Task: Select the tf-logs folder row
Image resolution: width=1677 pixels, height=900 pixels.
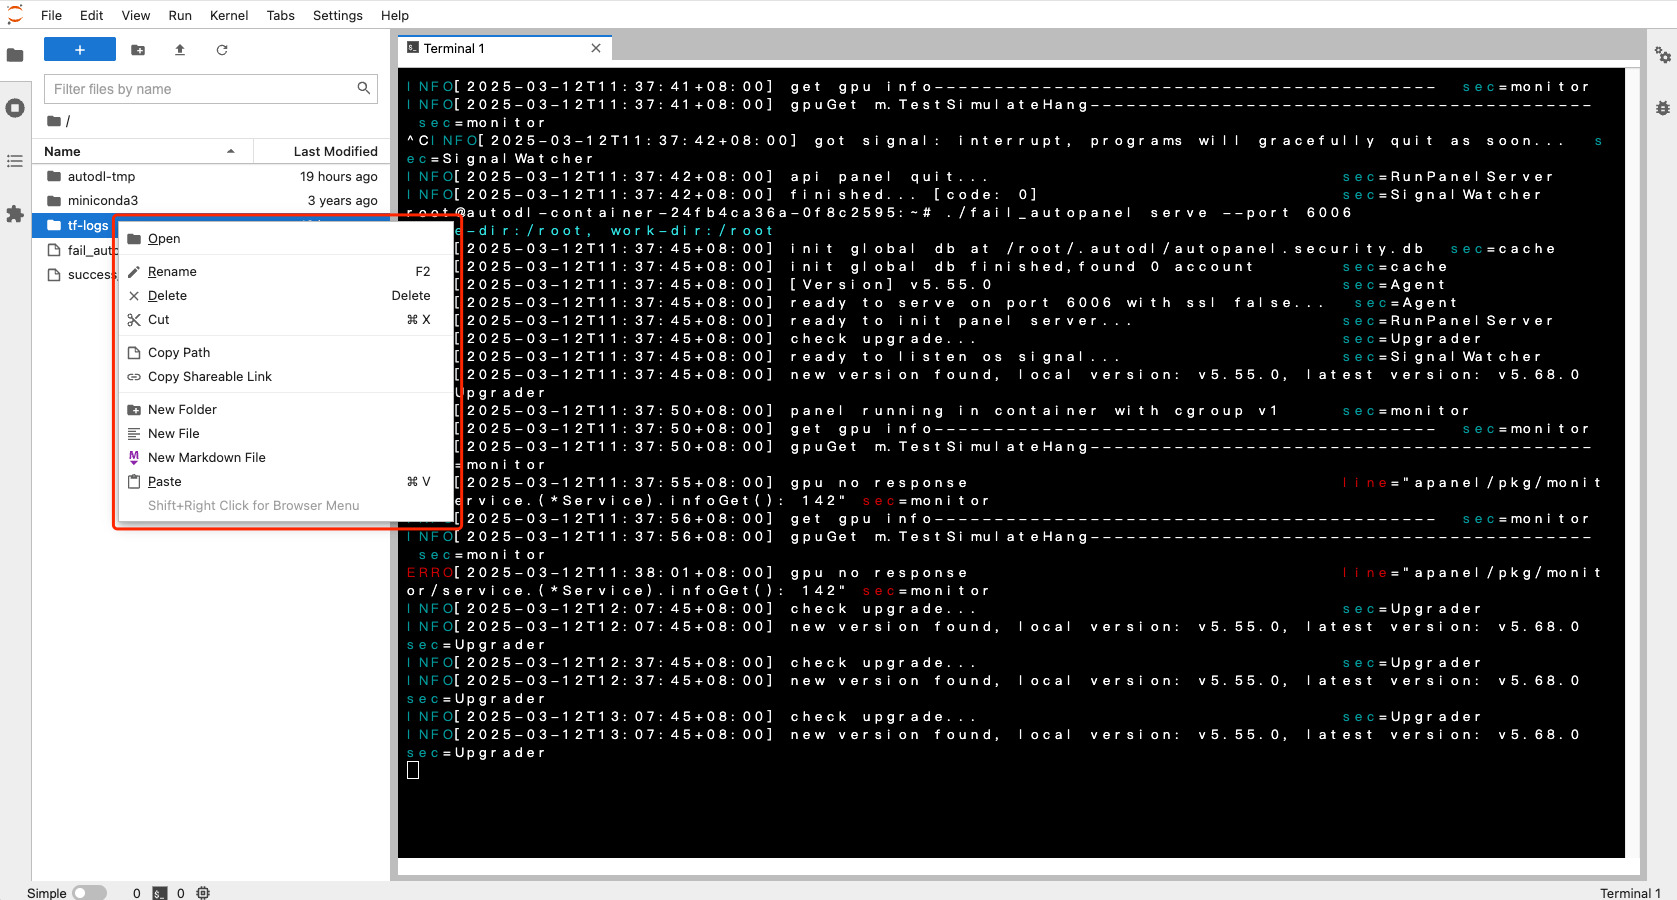Action: coord(76,225)
